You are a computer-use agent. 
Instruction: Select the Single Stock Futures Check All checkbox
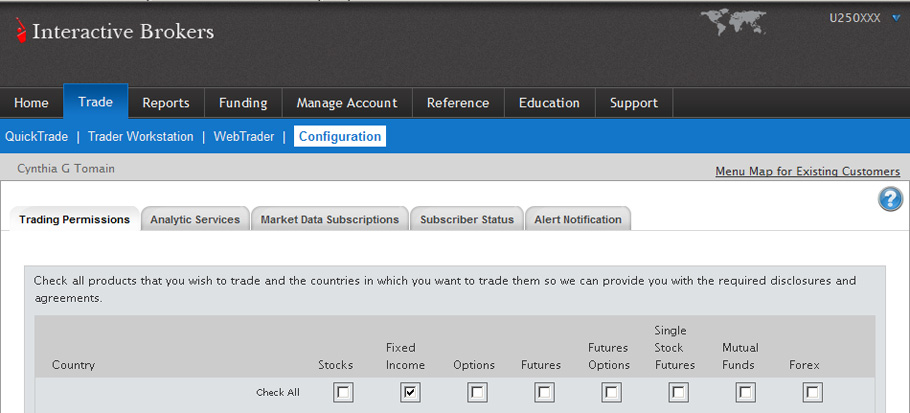(678, 393)
